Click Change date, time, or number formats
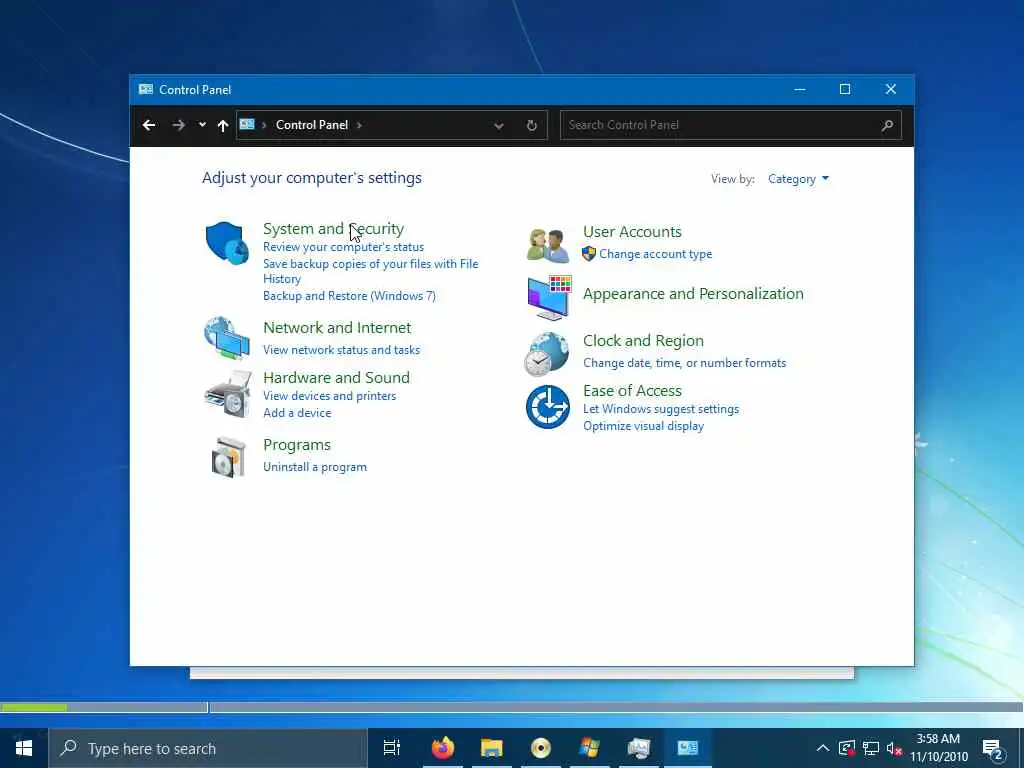 [684, 363]
